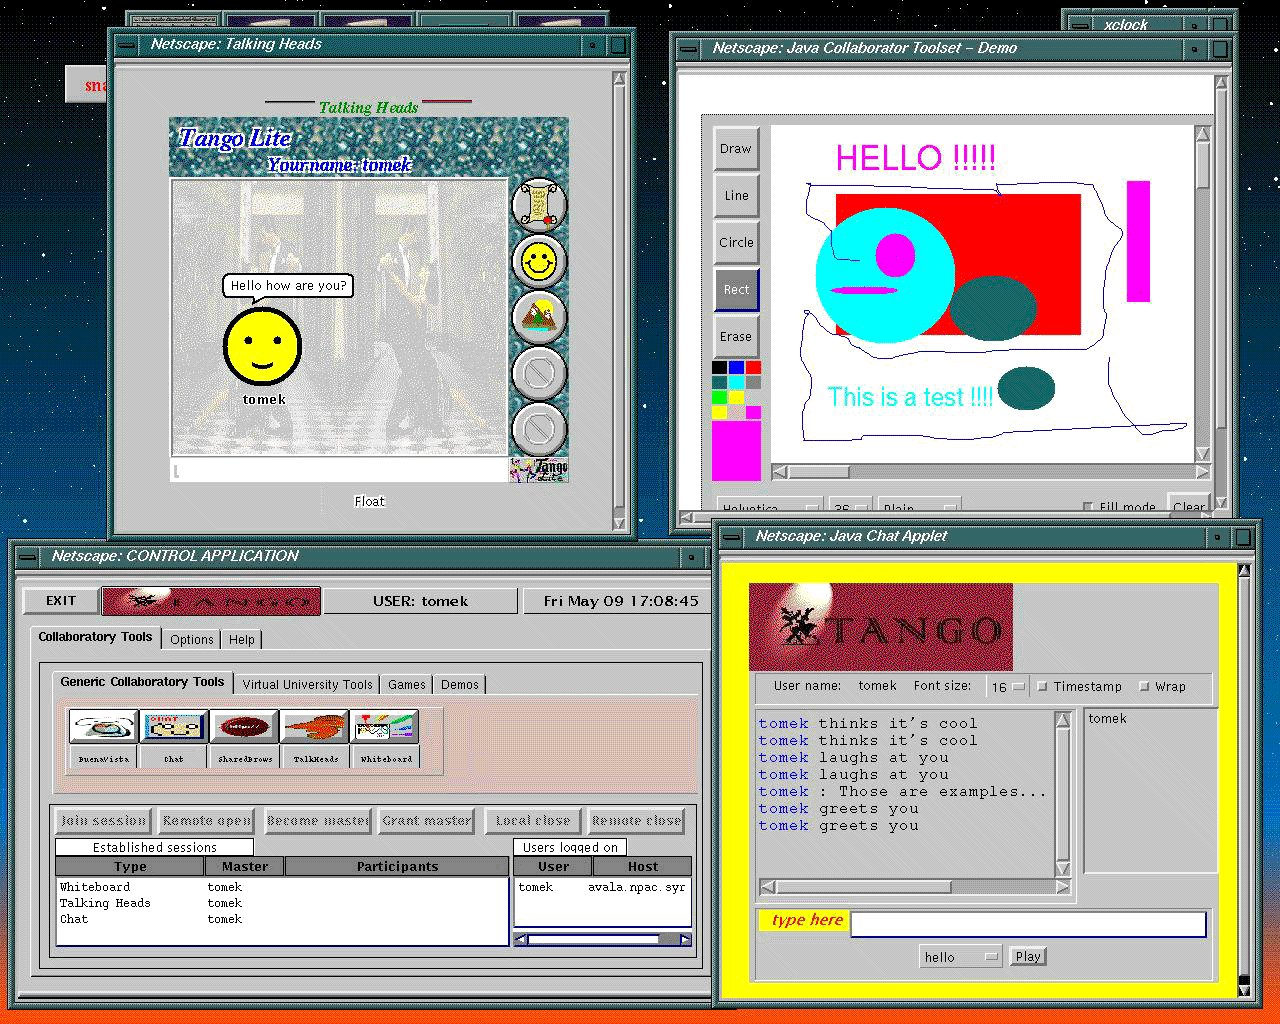Choose the mountain landscape icon in Tango Lite
The height and width of the screenshot is (1024, 1280).
539,317
